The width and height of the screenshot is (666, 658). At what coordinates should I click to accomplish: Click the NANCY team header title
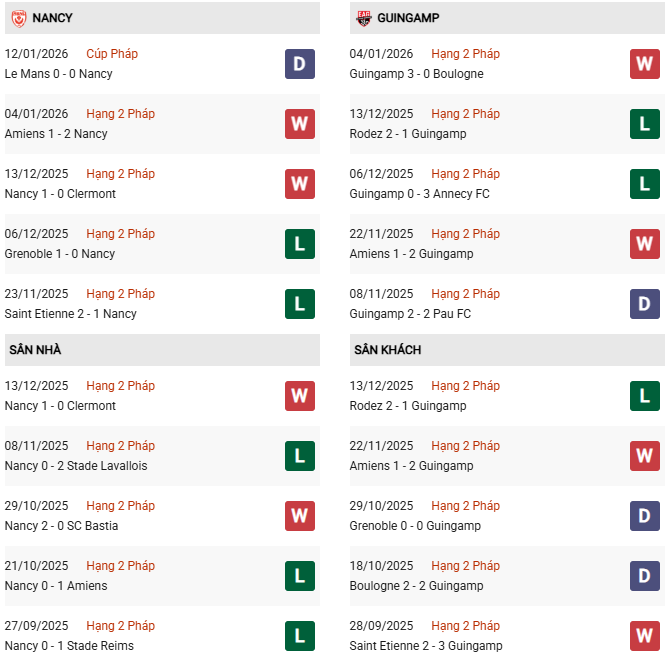coord(52,18)
